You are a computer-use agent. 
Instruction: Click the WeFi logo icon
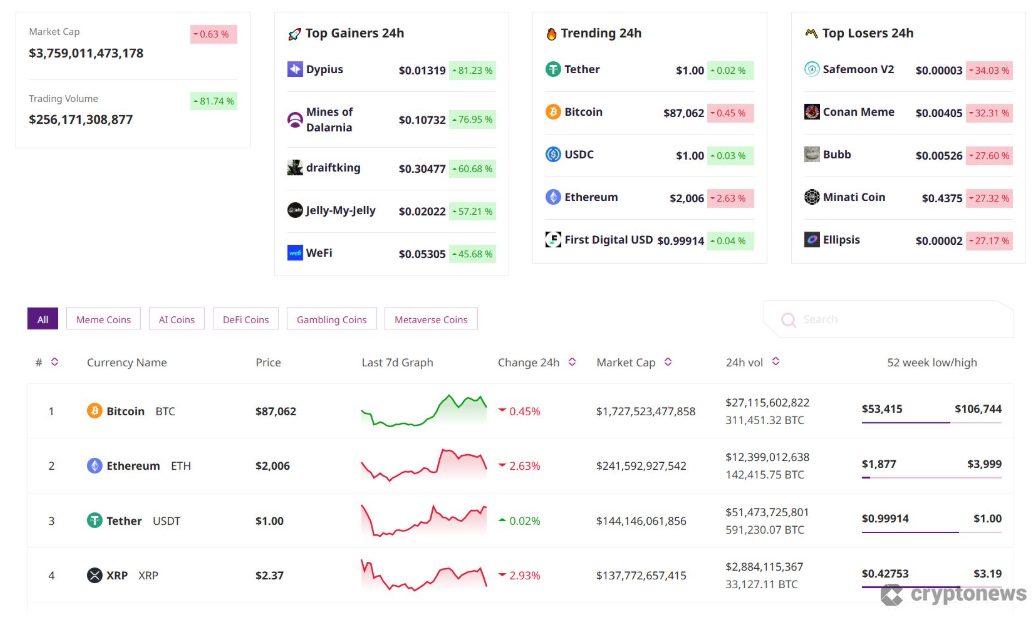295,253
